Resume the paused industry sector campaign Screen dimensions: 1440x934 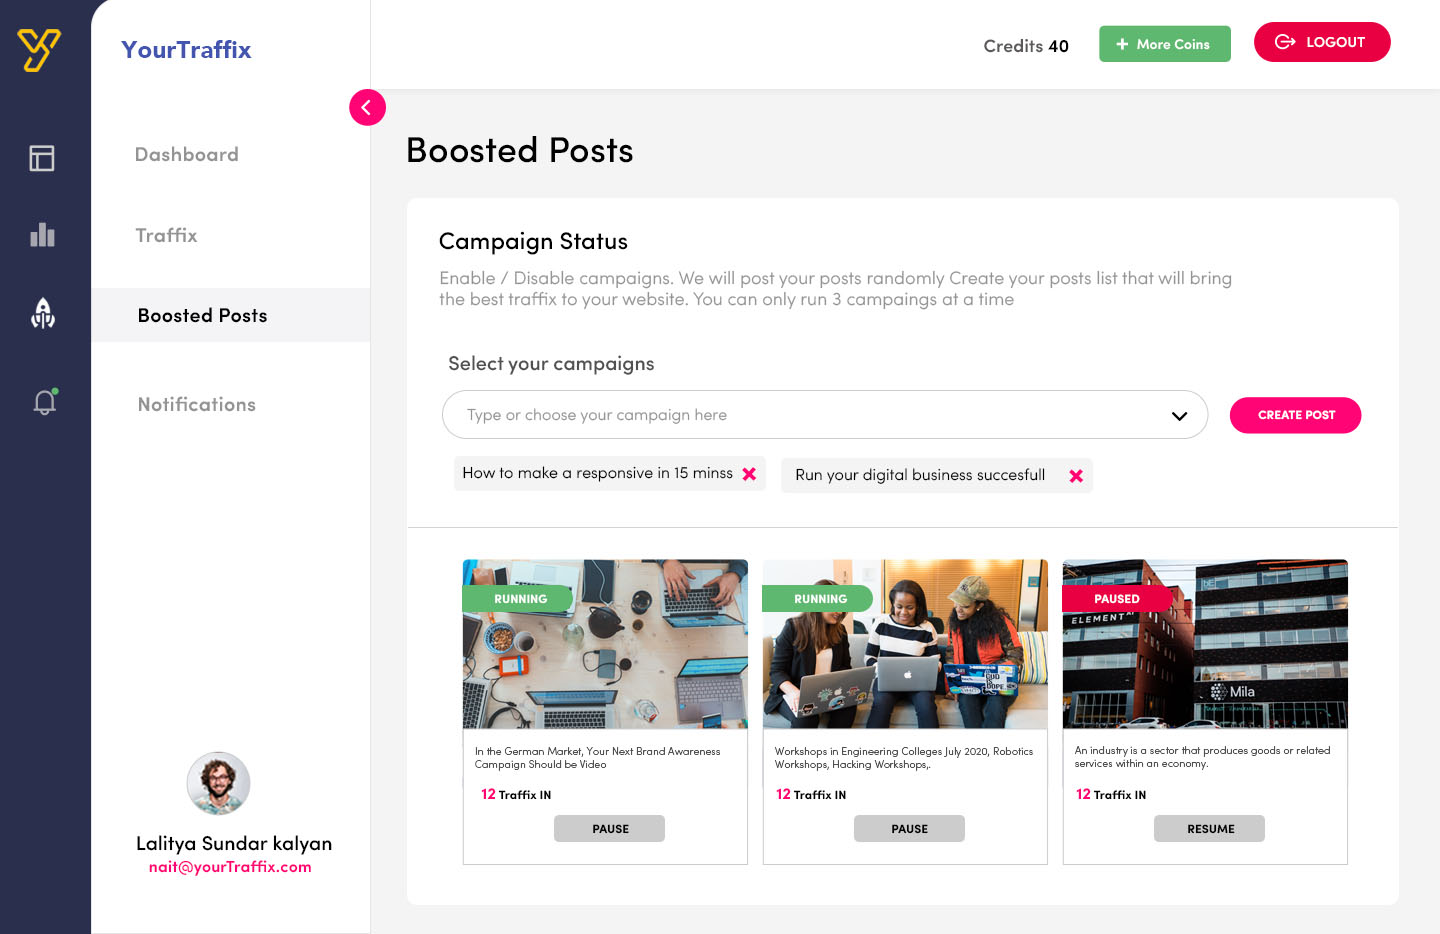[x=1210, y=829]
